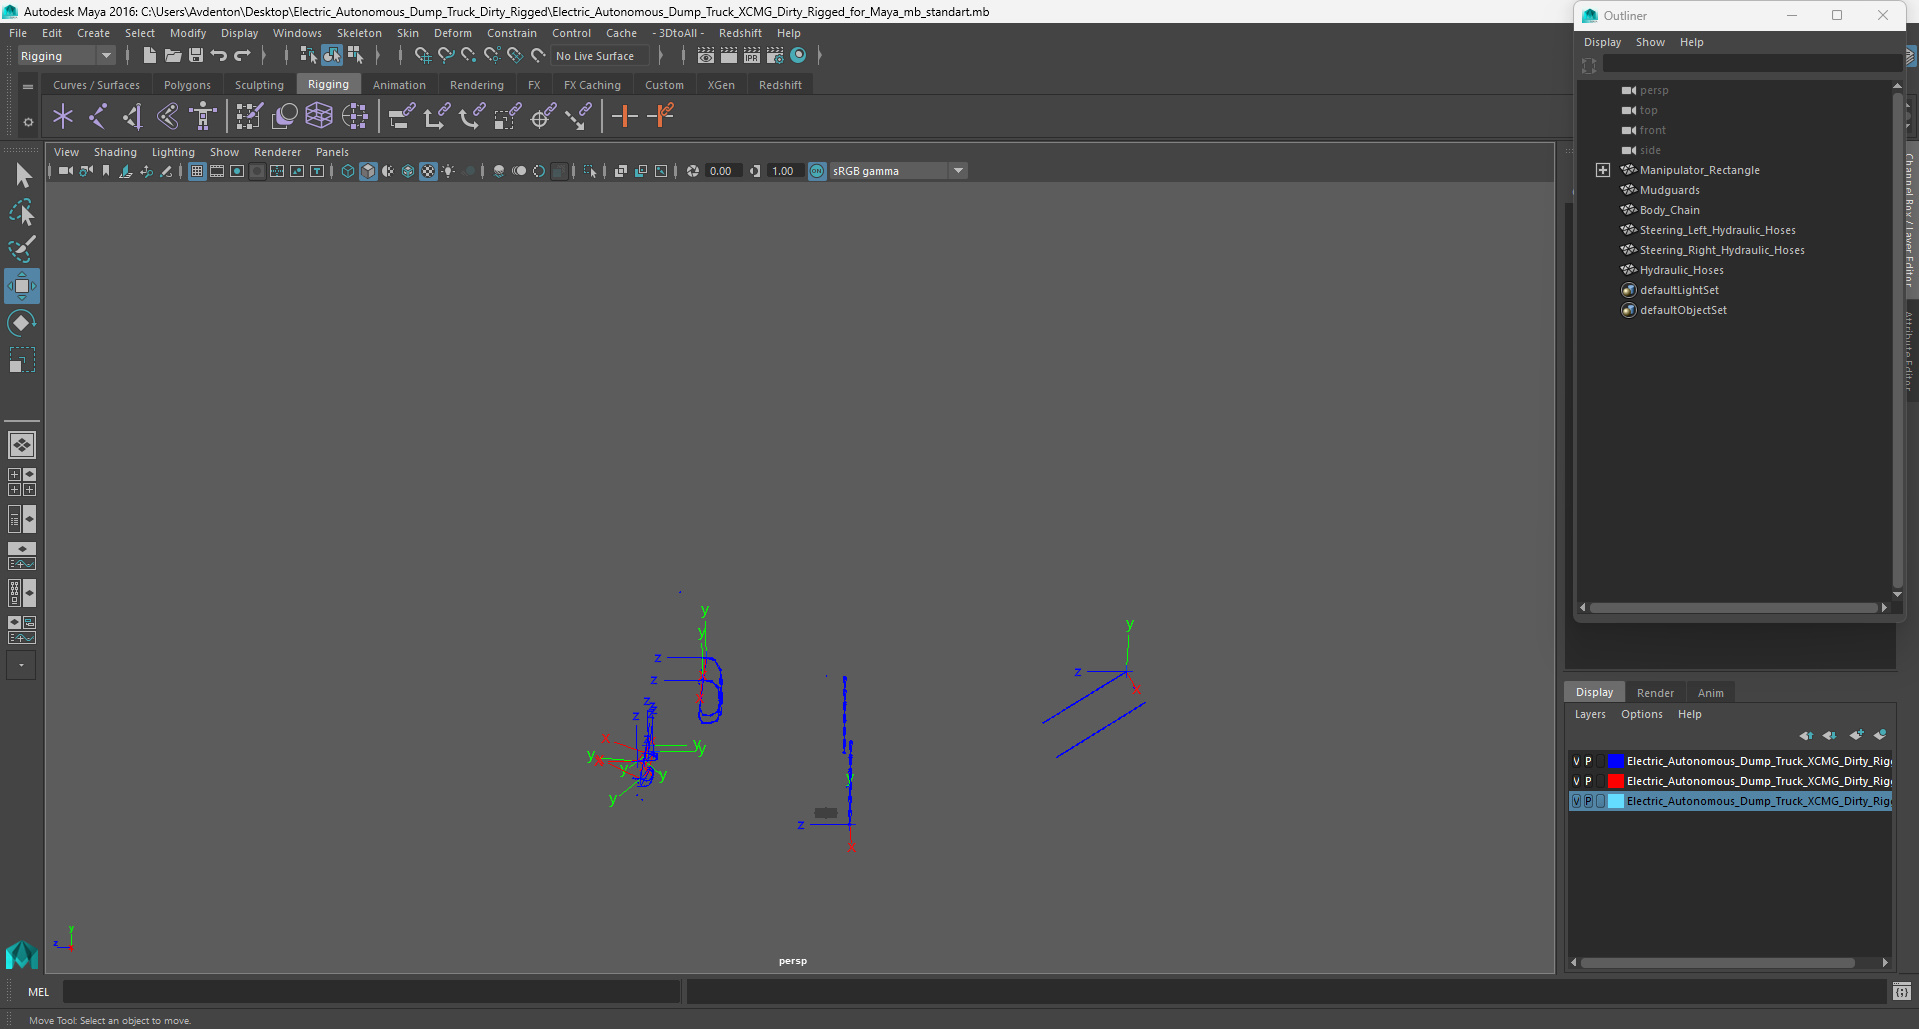Select Body_Chain in the Outliner
This screenshot has width=1919, height=1029.
(1669, 210)
